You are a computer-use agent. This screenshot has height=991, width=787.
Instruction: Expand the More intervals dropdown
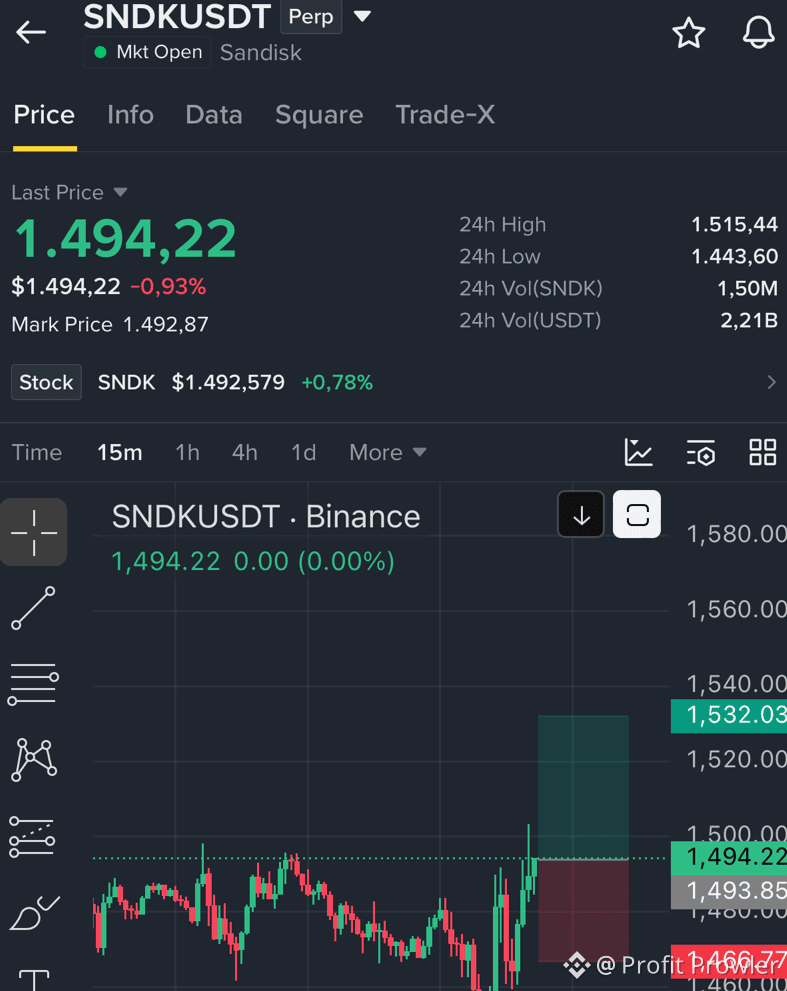click(387, 453)
